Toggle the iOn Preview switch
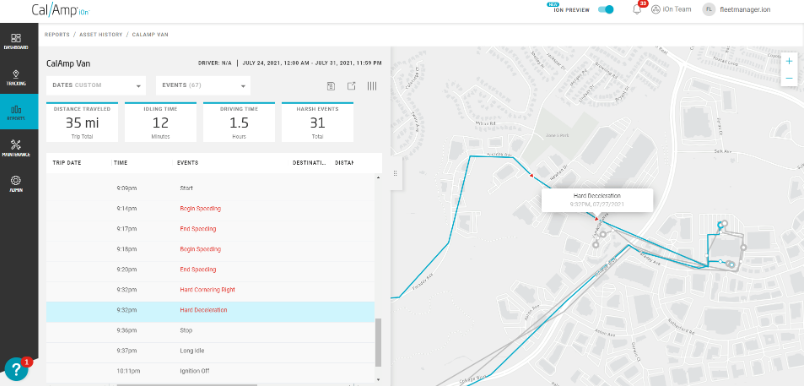The height and width of the screenshot is (386, 807). [x=606, y=9]
